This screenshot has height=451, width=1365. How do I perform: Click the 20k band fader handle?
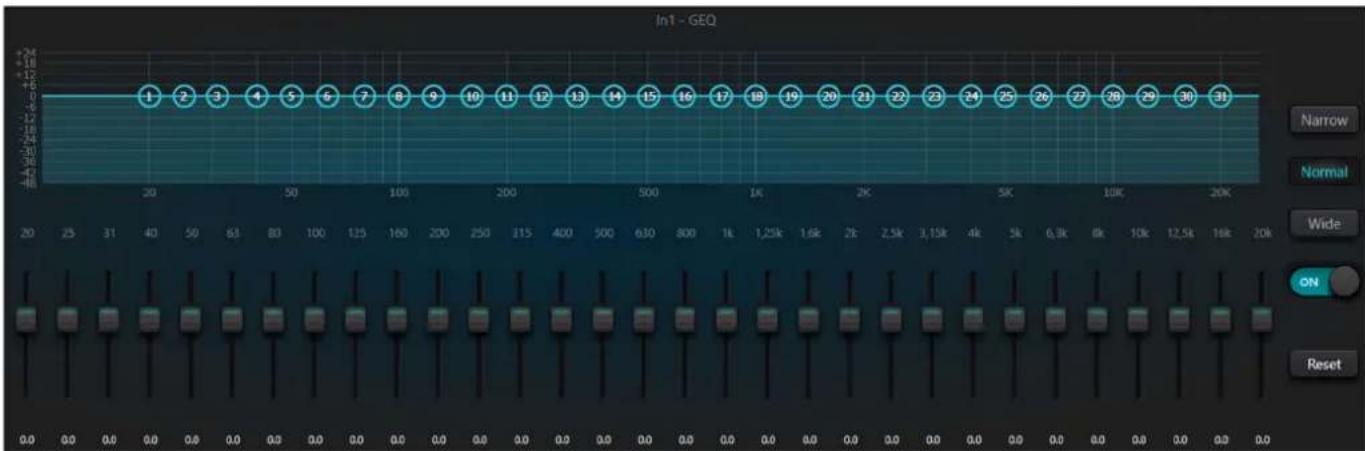pyautogui.click(x=1262, y=320)
